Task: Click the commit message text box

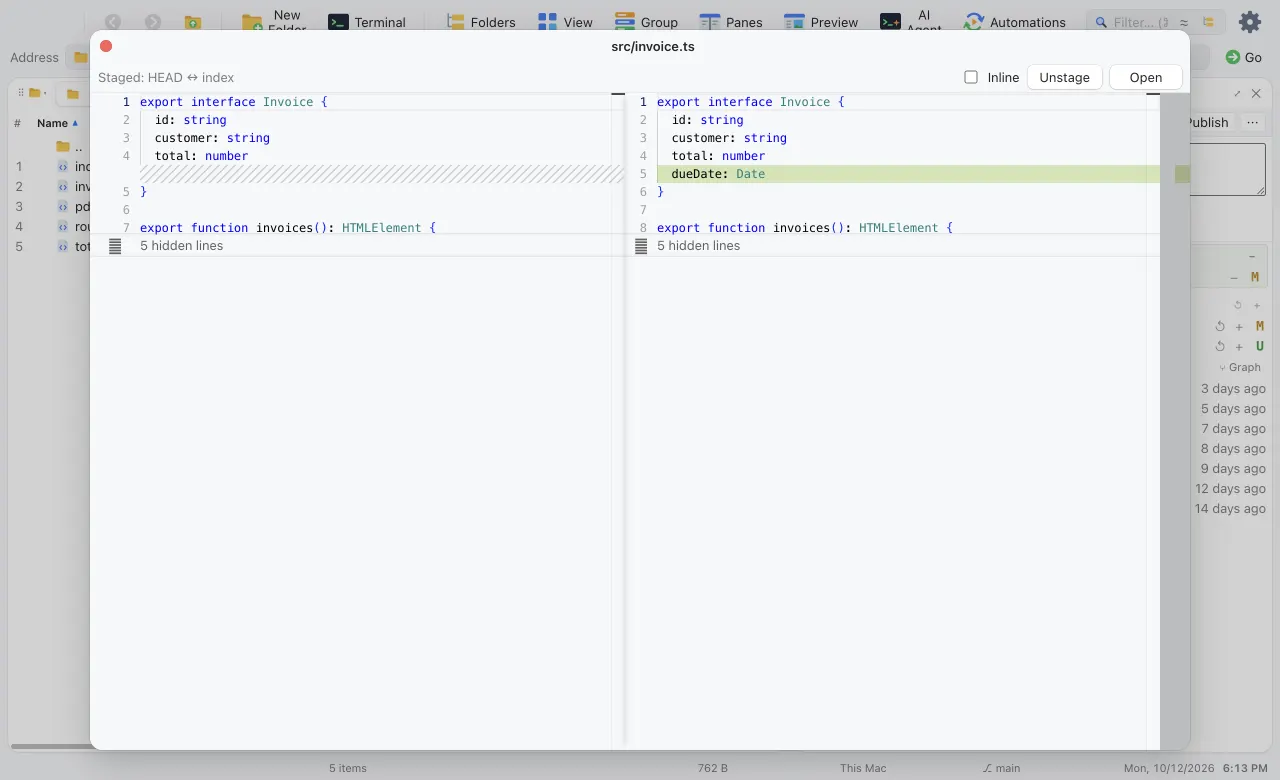Action: [1228, 170]
